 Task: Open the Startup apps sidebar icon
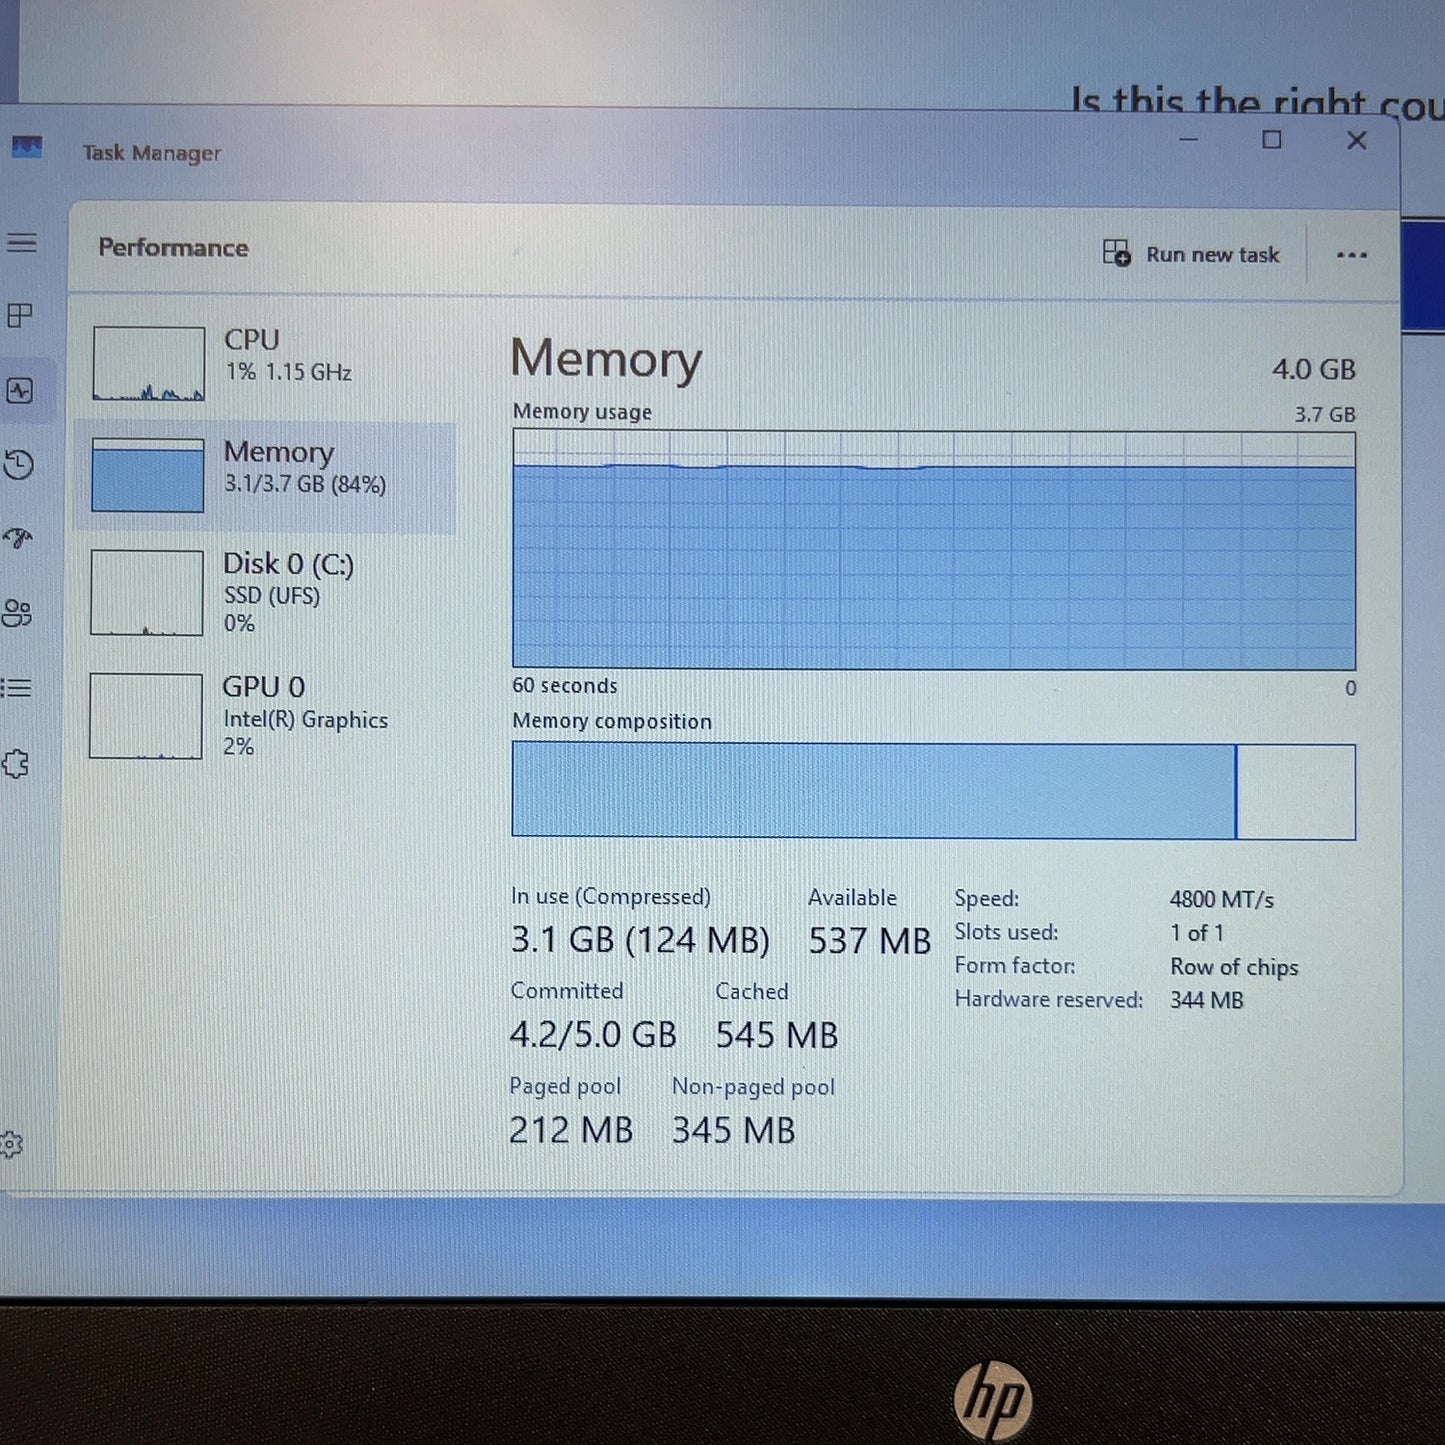coord(18,539)
